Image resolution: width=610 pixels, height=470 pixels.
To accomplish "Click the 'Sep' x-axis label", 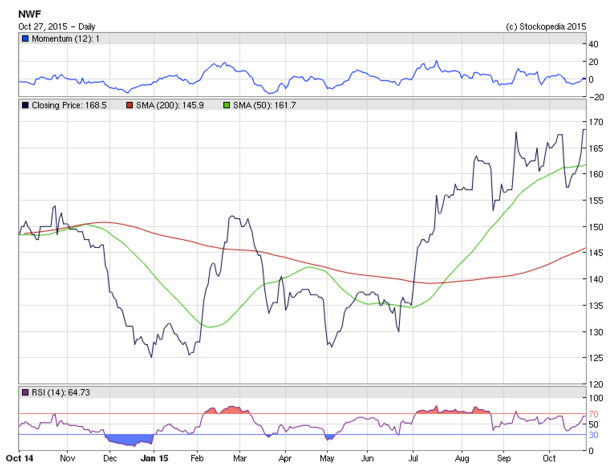I will (504, 458).
